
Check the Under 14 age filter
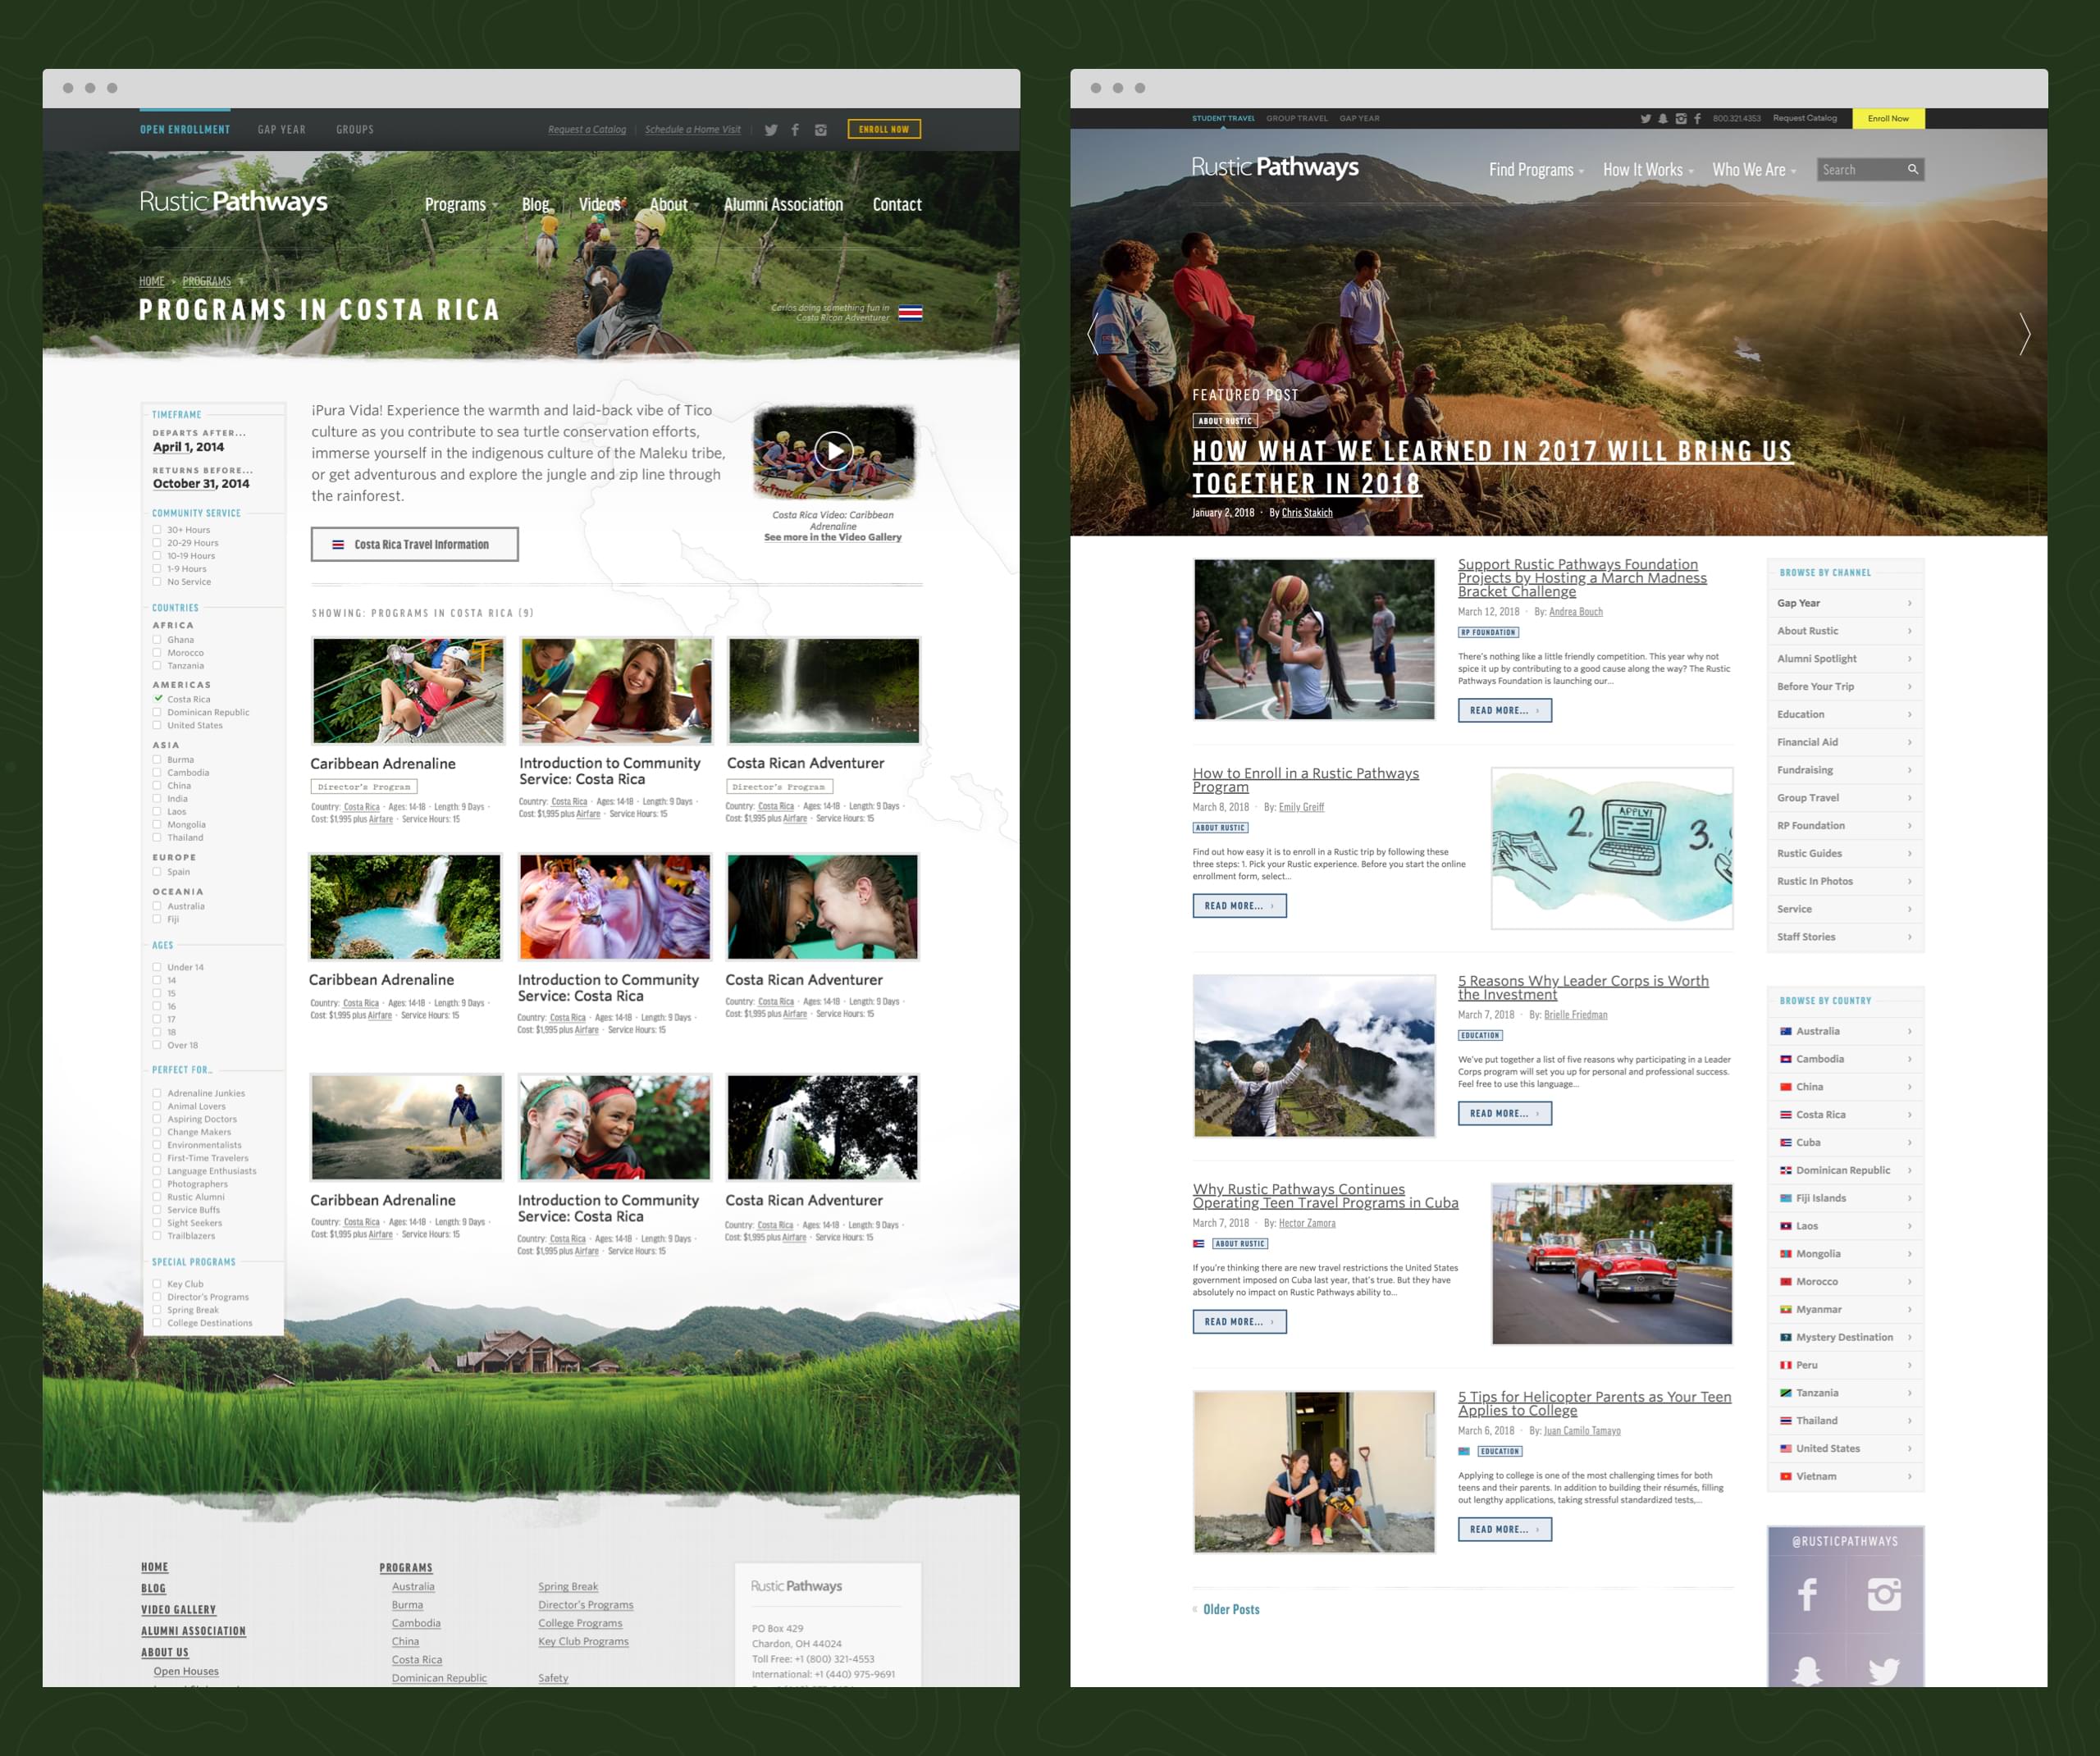click(x=157, y=967)
